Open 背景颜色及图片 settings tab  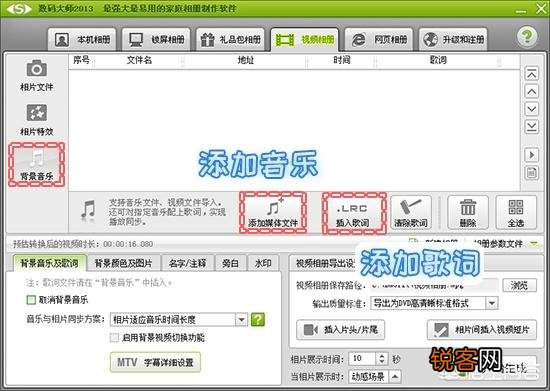click(123, 263)
